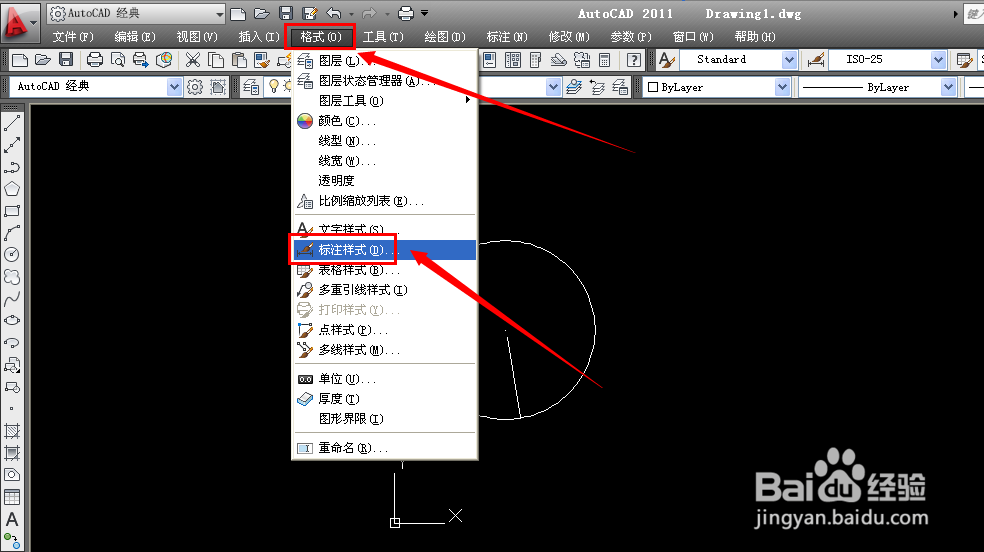Choose 颜色(C)... menu entry
The width and height of the screenshot is (984, 552).
[385, 120]
